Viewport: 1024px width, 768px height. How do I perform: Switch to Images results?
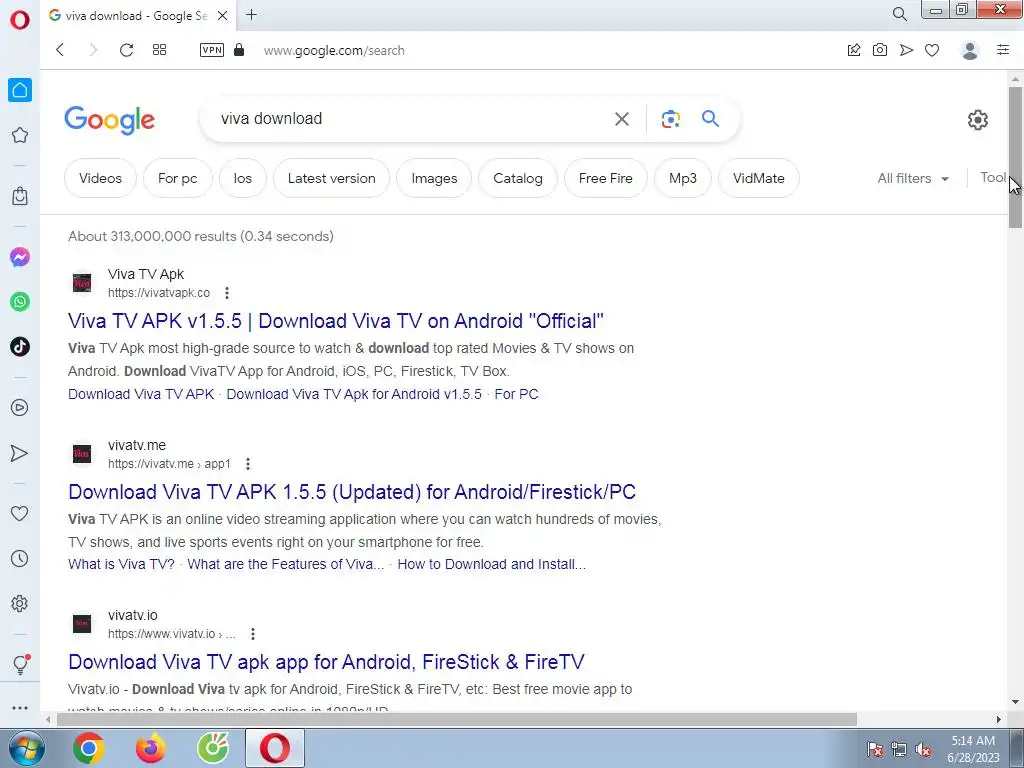(x=434, y=178)
